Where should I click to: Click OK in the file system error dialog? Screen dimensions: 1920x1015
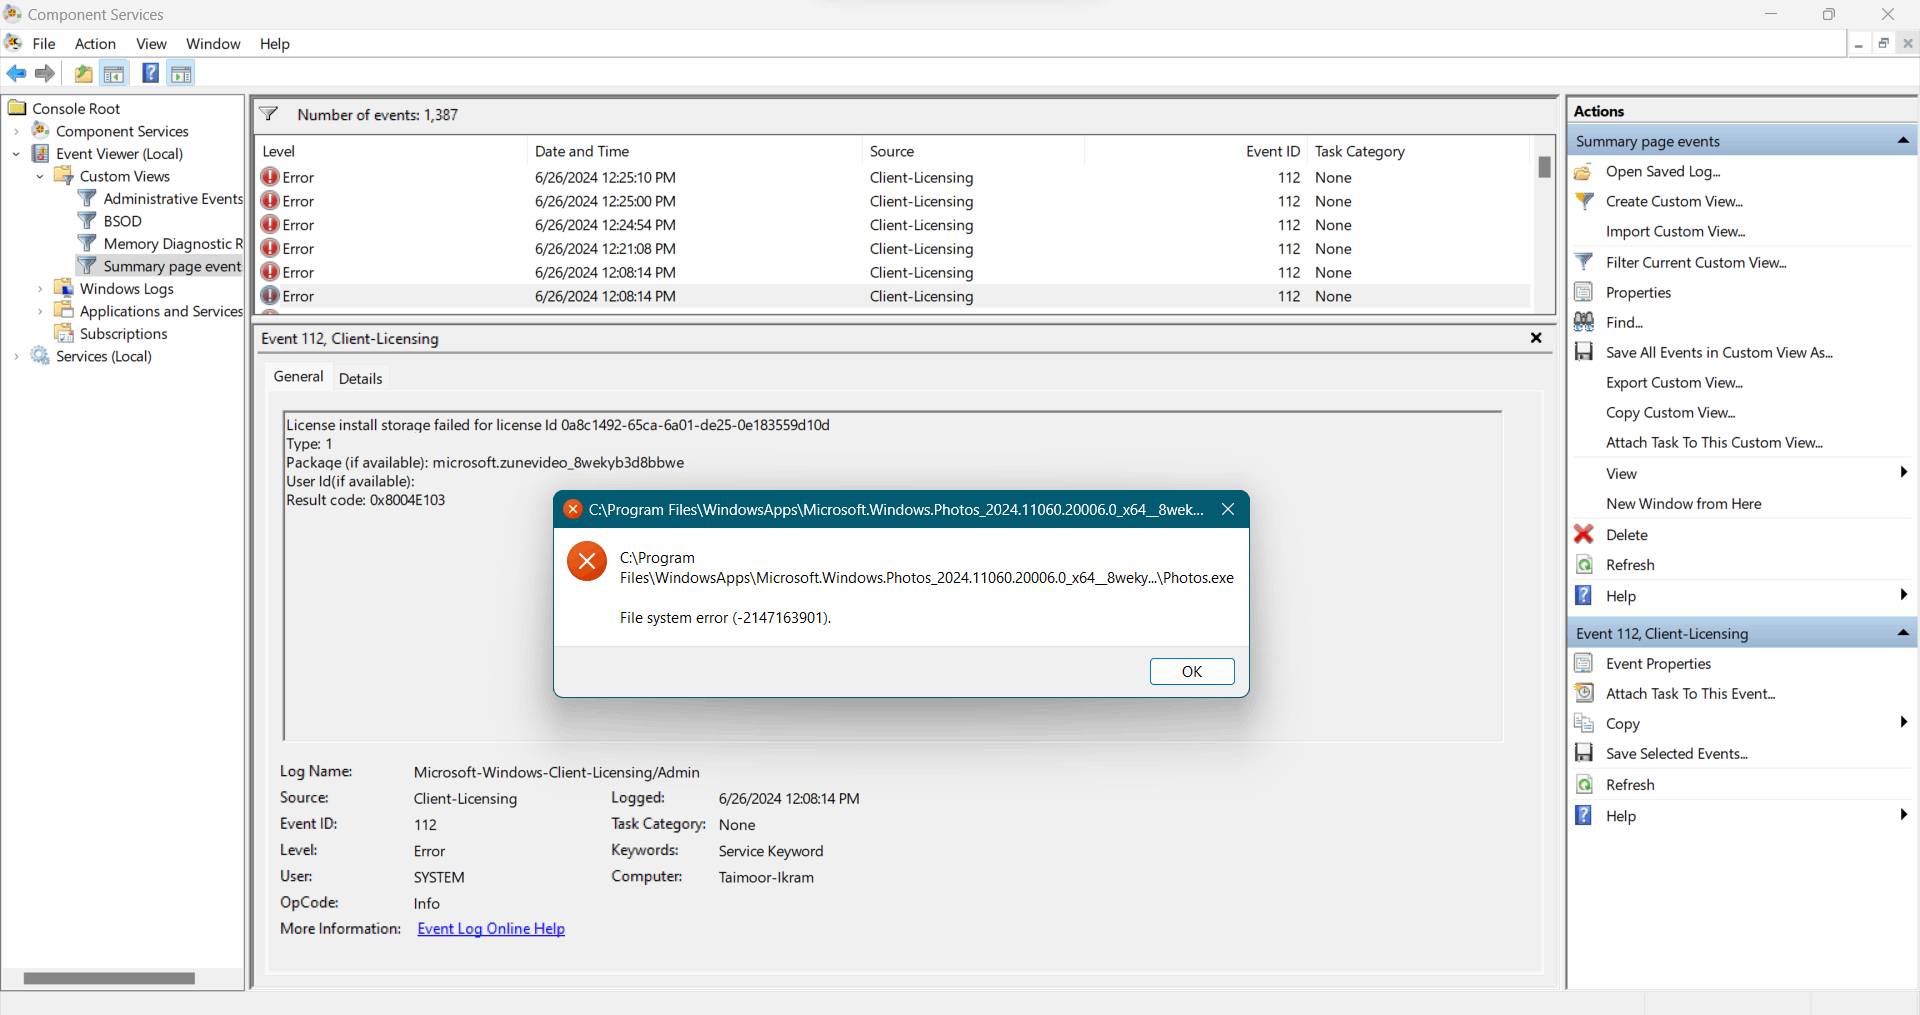(x=1192, y=671)
